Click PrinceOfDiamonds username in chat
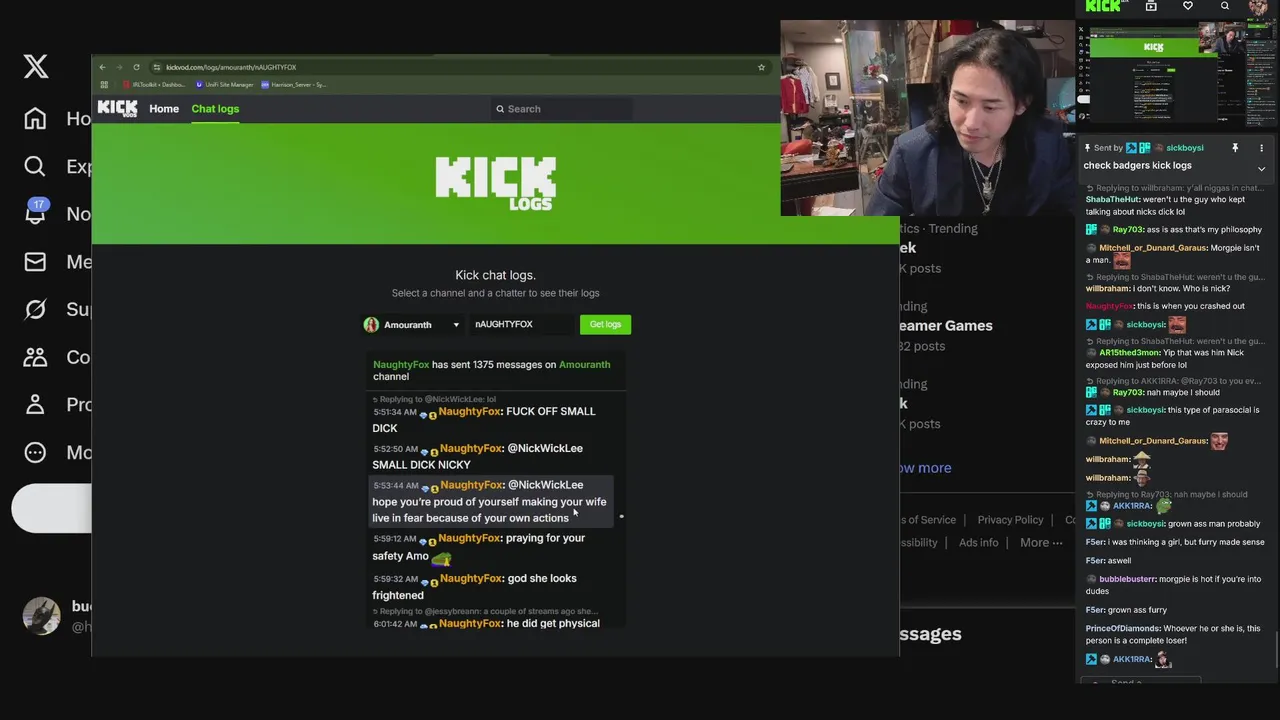 [x=1124, y=629]
